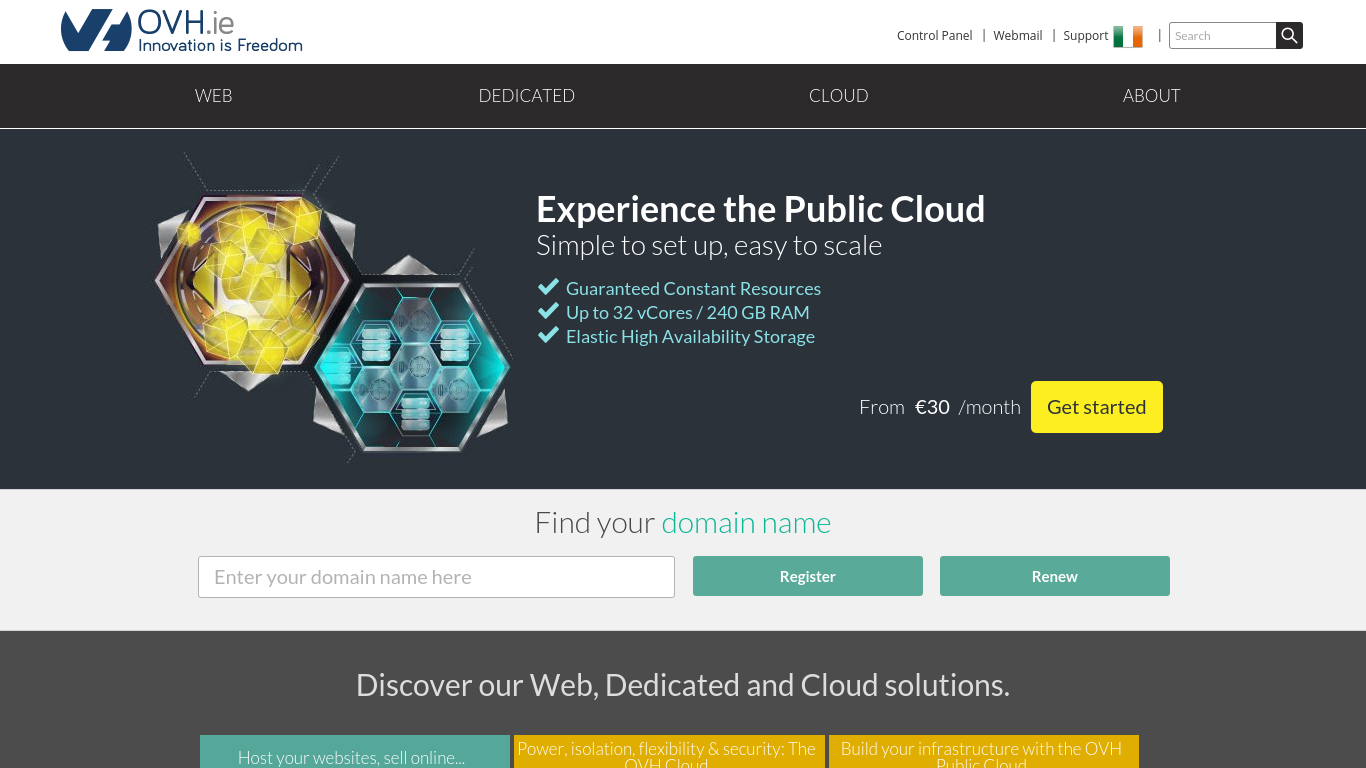Click the checkmark beside Guaranteed Constant Resources
Viewport: 1366px width, 768px height.
pyautogui.click(x=548, y=287)
